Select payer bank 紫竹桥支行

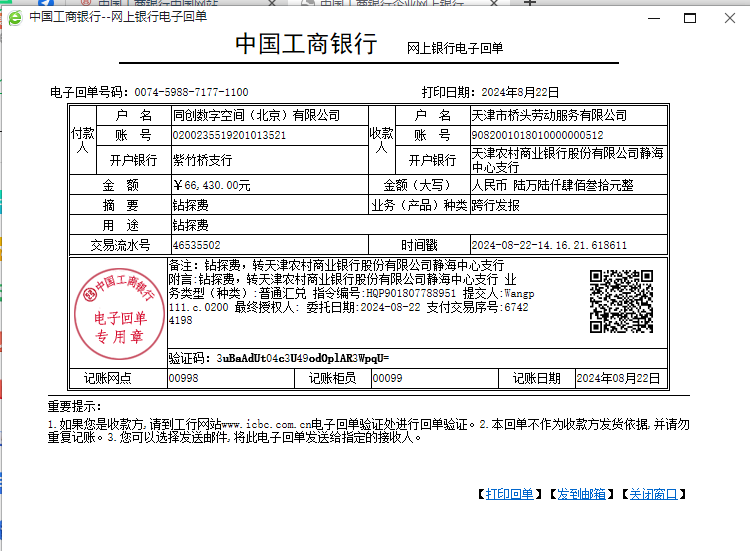pos(203,160)
